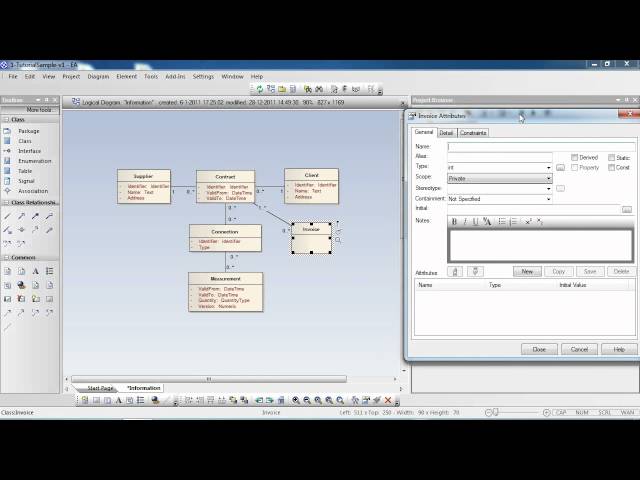640x480 pixels.
Task: Click the Help button in dialog
Action: pos(619,349)
